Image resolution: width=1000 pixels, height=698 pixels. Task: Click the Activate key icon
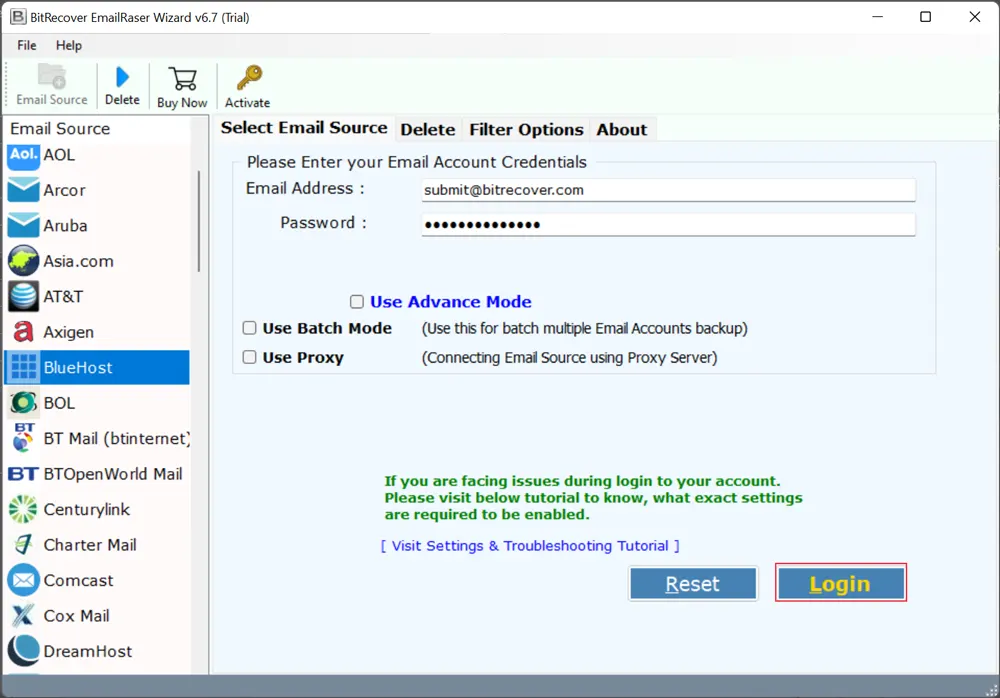[249, 78]
